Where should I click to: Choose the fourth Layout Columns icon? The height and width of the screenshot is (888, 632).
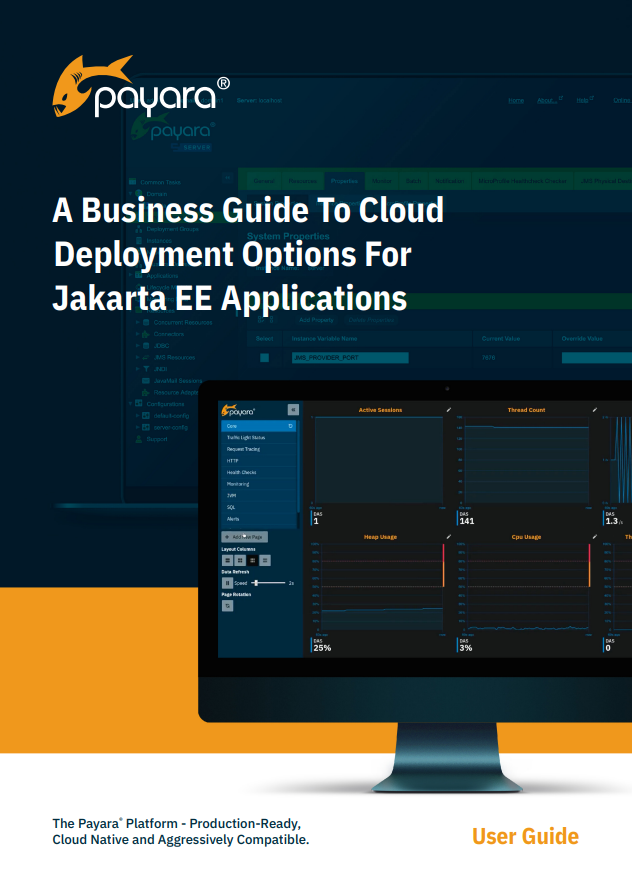[x=266, y=561]
